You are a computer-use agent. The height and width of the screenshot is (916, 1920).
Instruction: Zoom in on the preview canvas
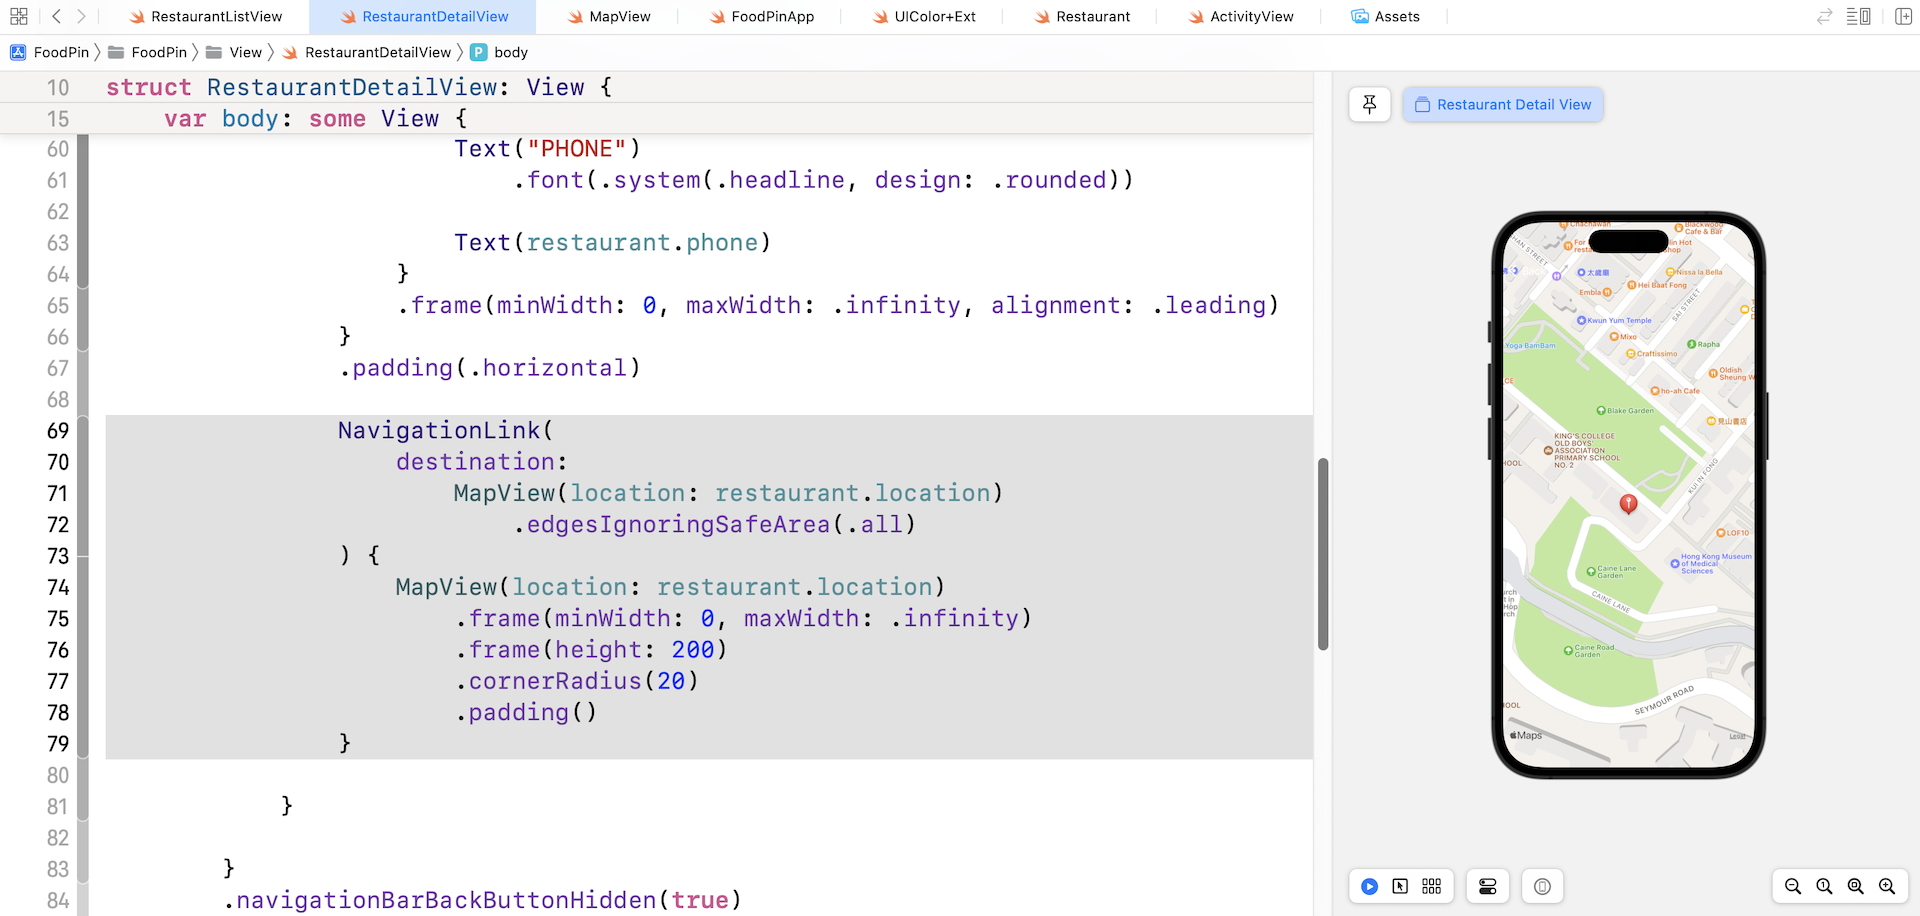pos(1887,886)
